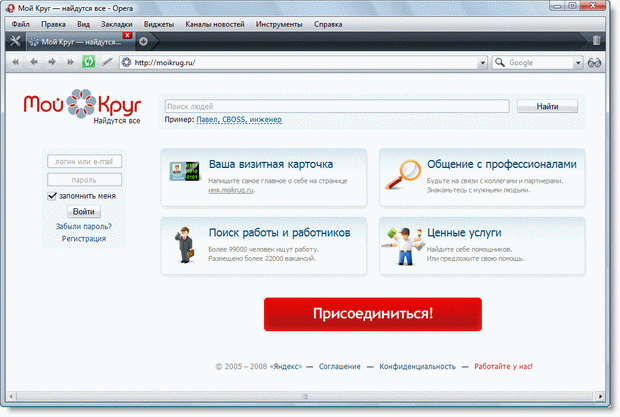
Task: Click the Войти login button
Action: point(83,211)
